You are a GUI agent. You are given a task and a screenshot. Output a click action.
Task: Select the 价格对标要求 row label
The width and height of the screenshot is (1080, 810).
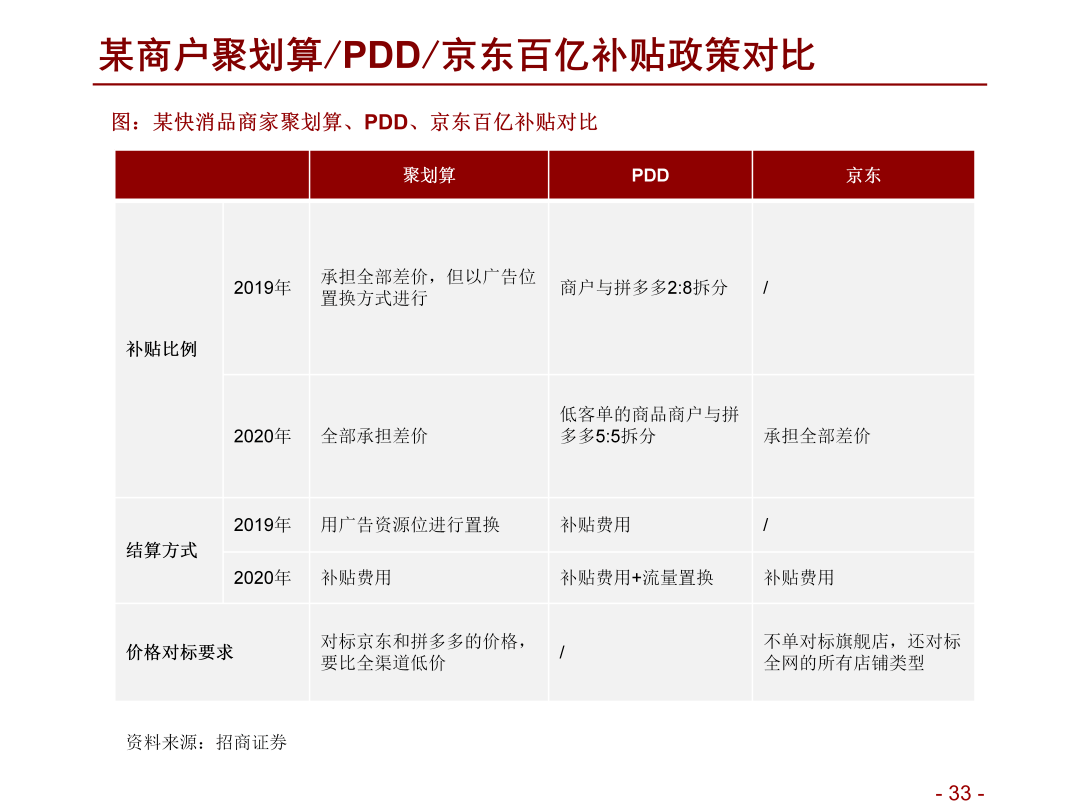point(180,652)
